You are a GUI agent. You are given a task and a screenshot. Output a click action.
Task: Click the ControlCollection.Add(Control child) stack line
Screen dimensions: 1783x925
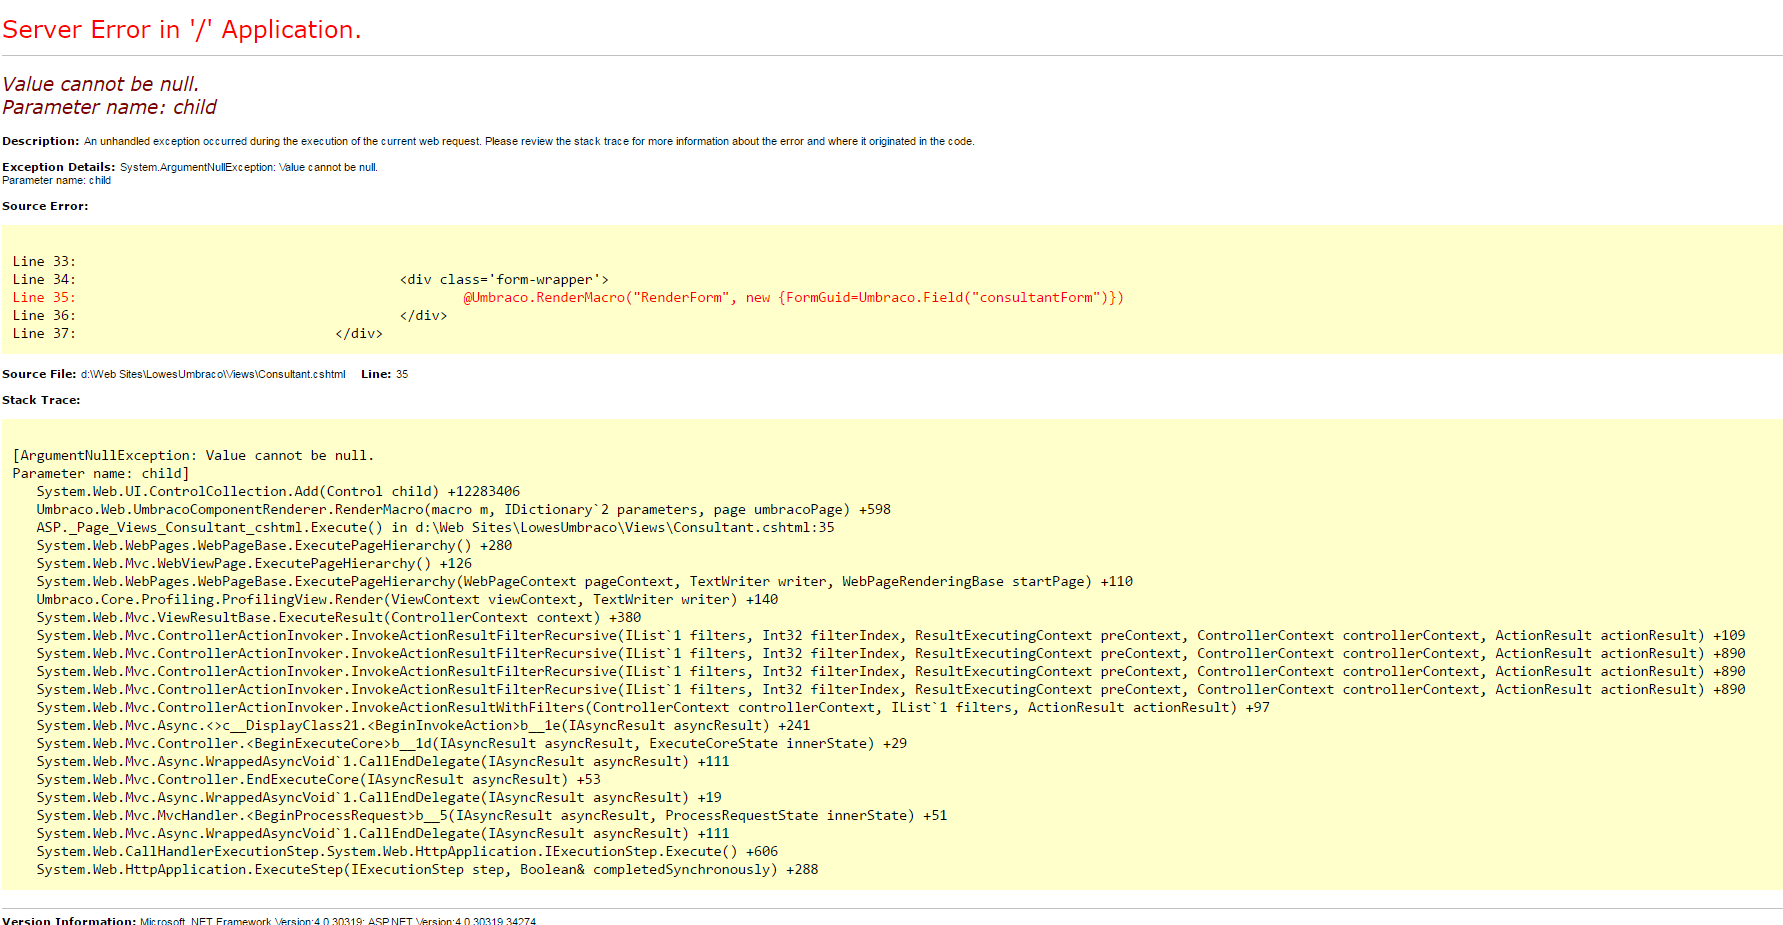tap(278, 491)
